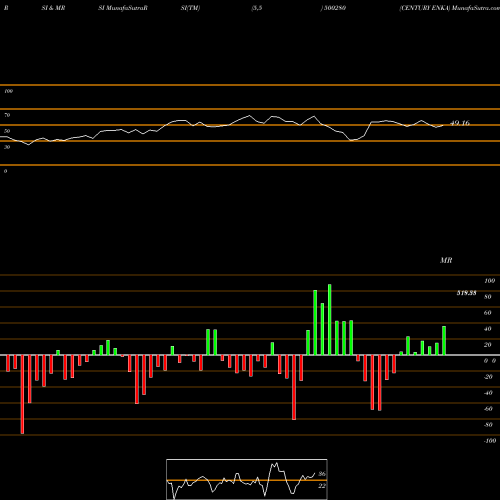Open the mini overview chart thumbnail
Screen dimensions: 500x500
(x=247, y=479)
